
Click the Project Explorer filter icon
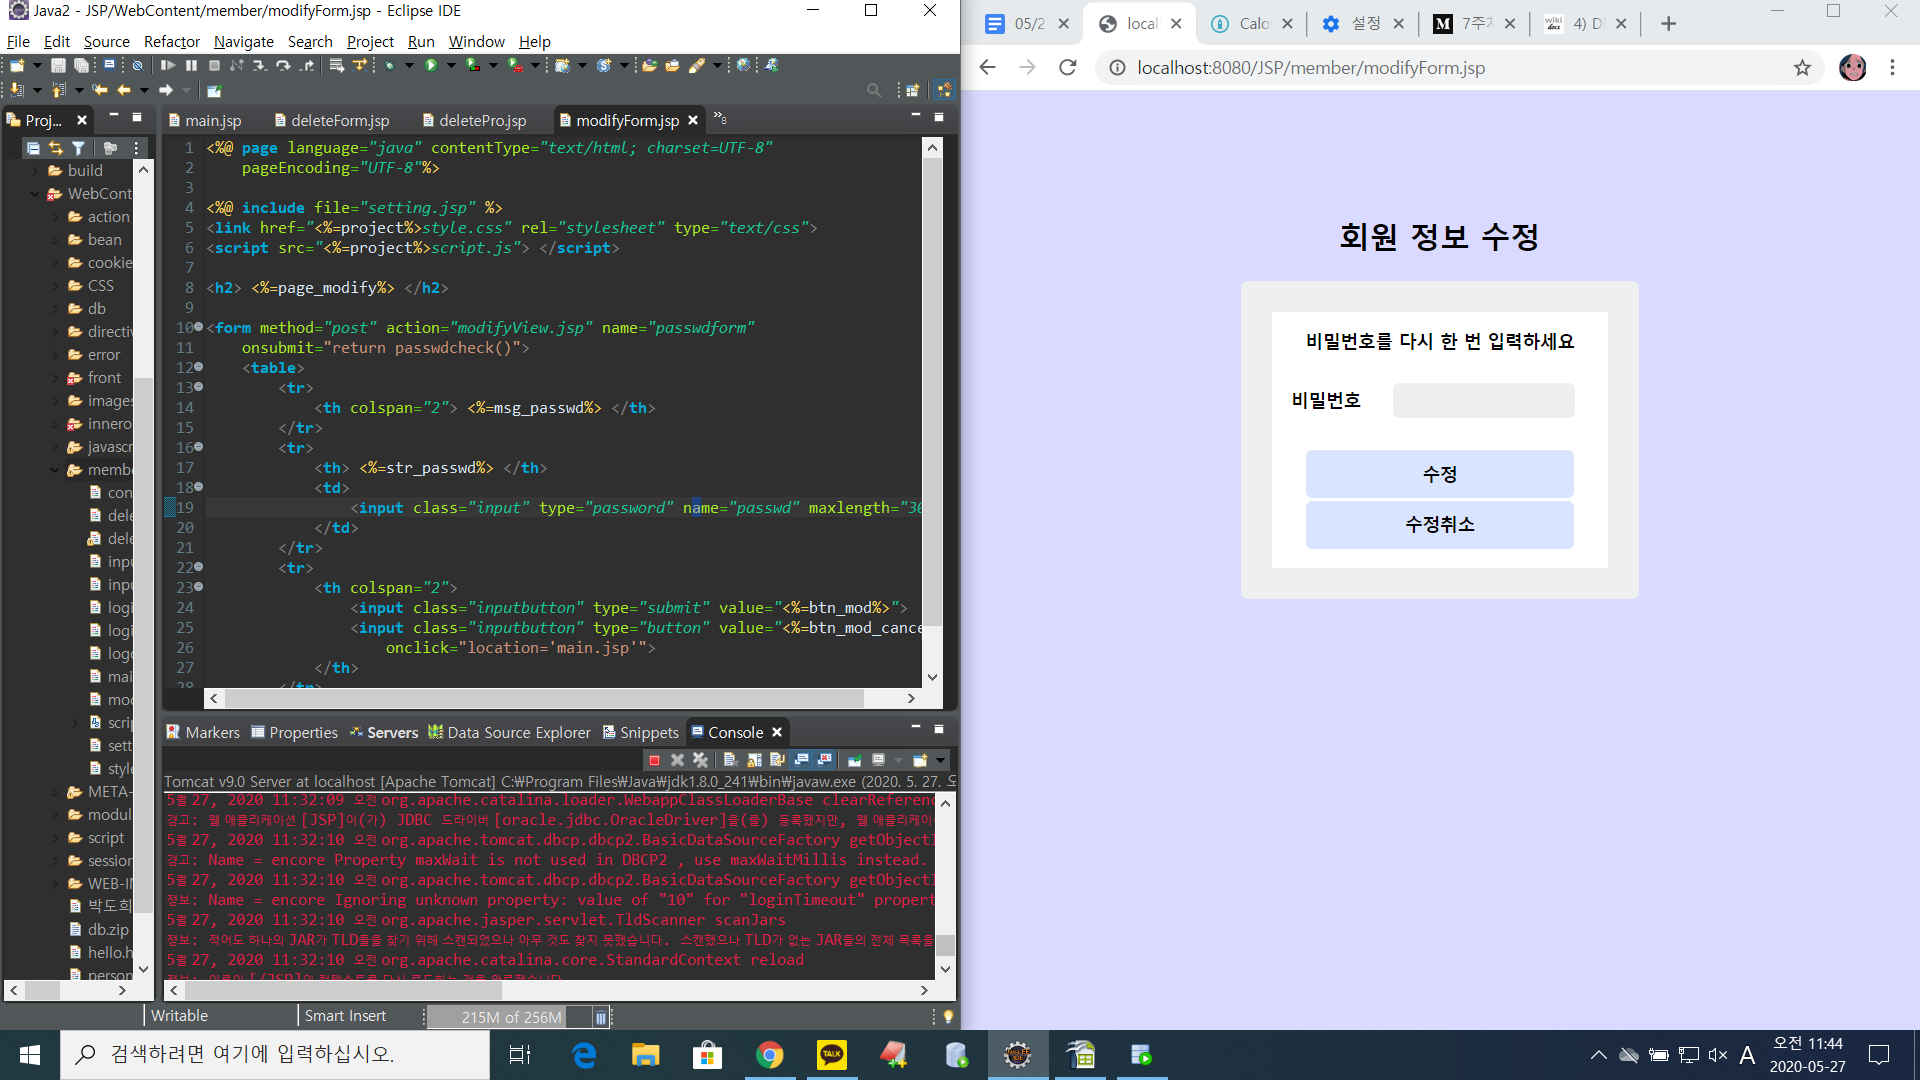[78, 149]
